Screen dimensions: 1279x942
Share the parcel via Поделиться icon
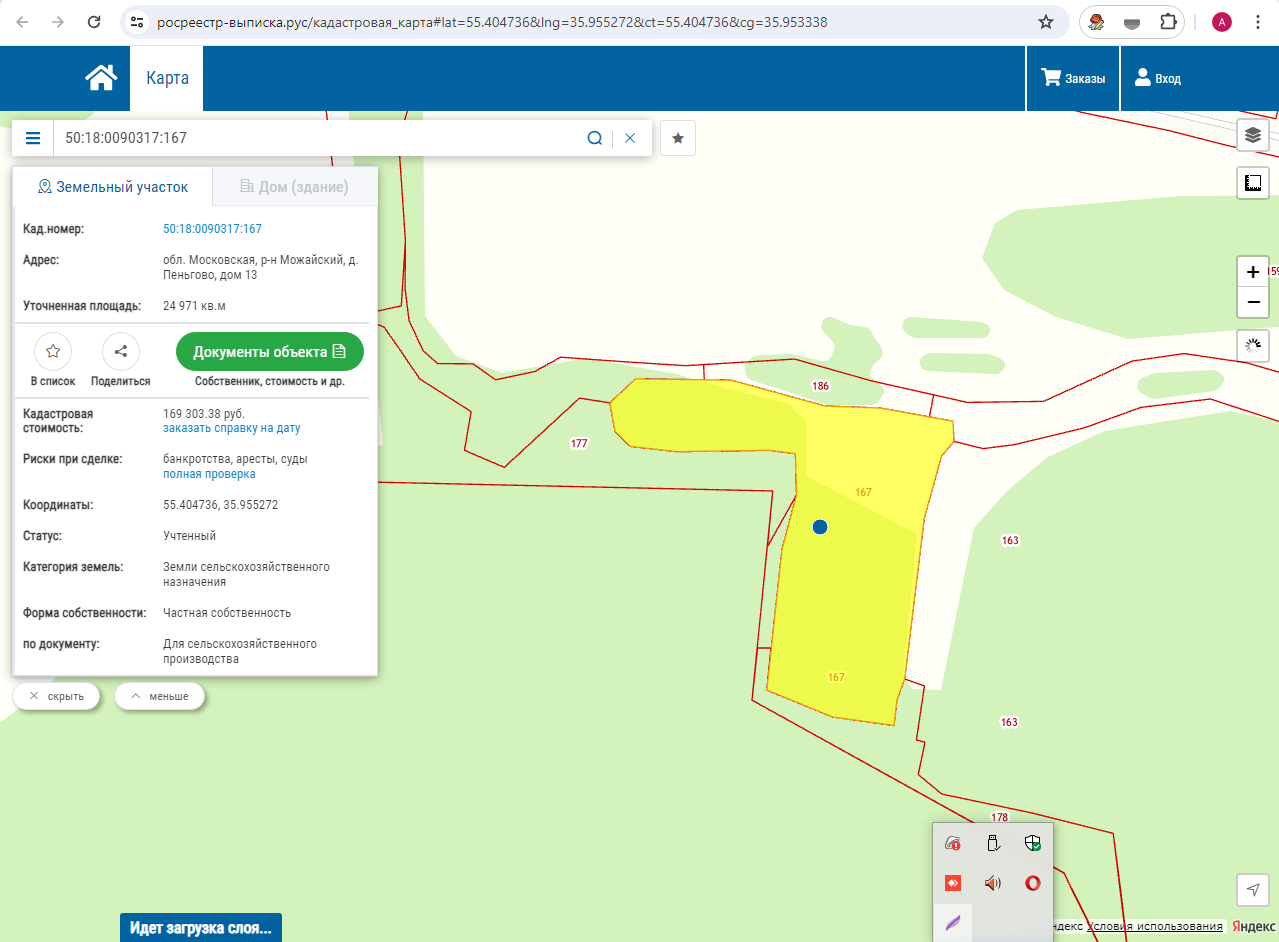(121, 352)
